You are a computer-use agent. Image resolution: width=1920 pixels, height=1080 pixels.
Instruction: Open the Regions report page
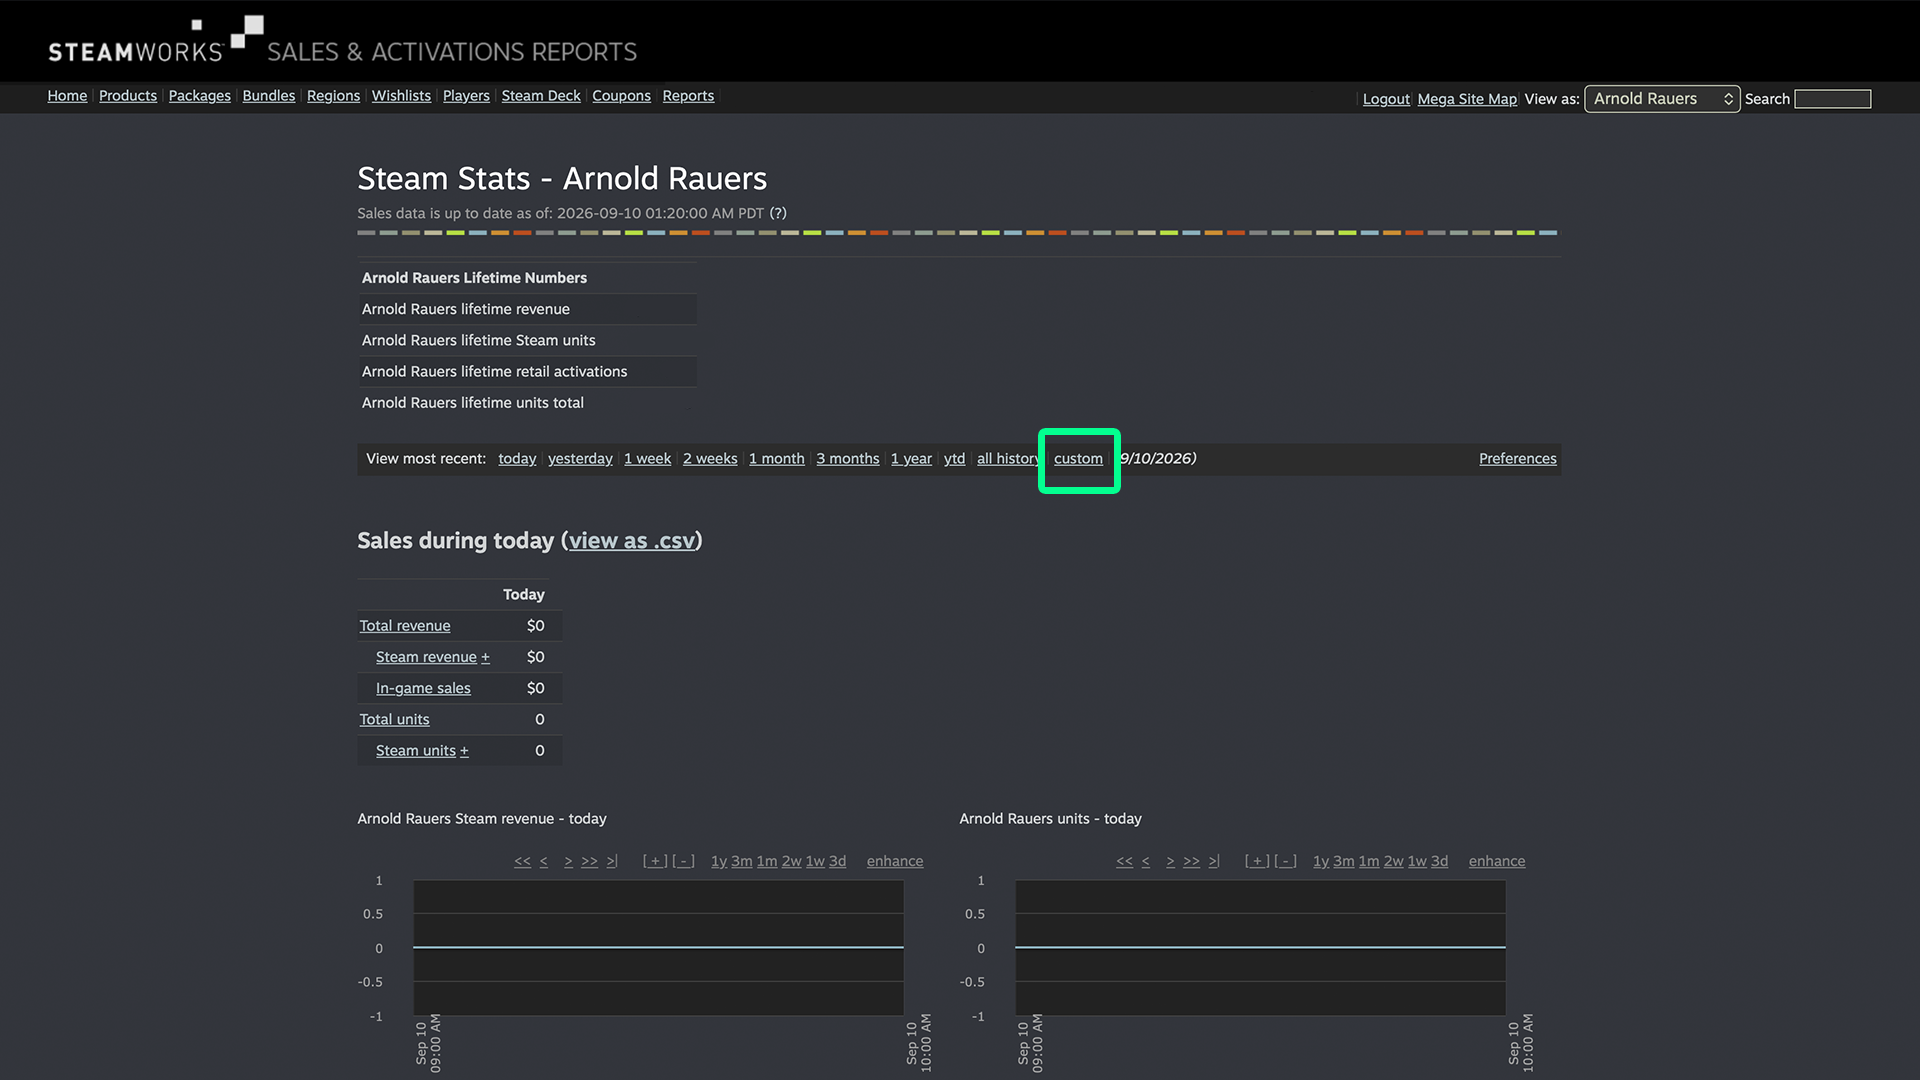coord(333,96)
